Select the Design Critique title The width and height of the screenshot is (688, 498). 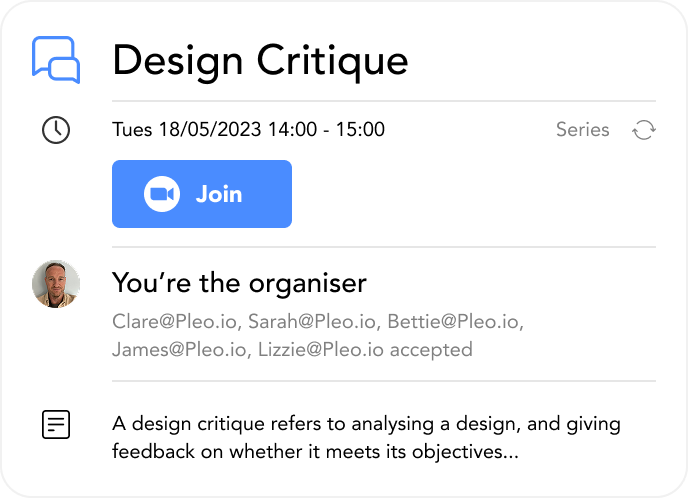click(260, 60)
